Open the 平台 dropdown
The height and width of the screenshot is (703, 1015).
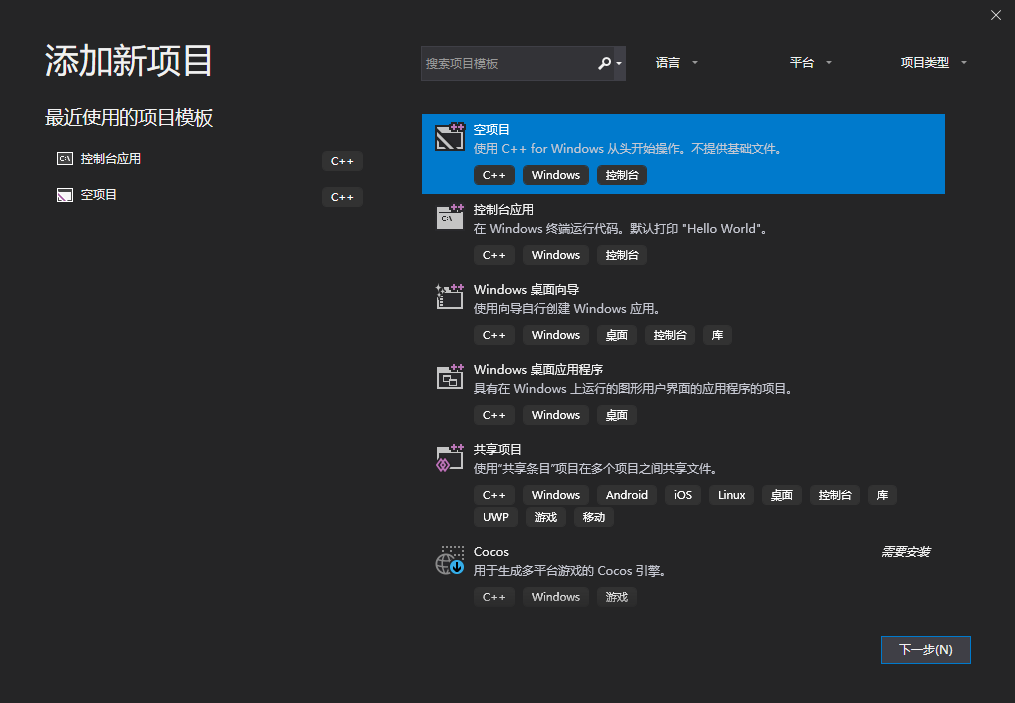[x=808, y=62]
